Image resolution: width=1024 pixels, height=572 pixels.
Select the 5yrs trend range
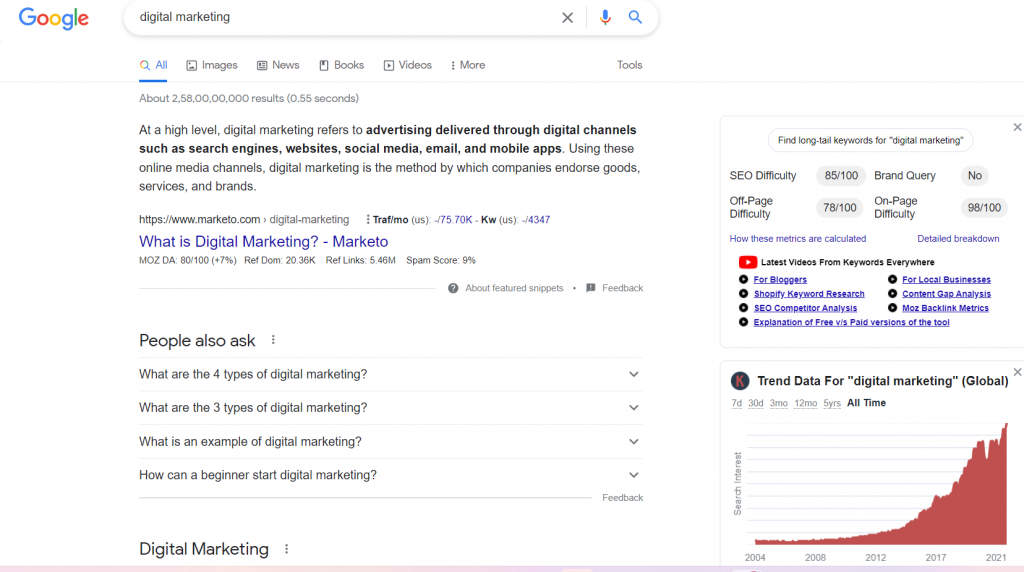pyautogui.click(x=832, y=404)
